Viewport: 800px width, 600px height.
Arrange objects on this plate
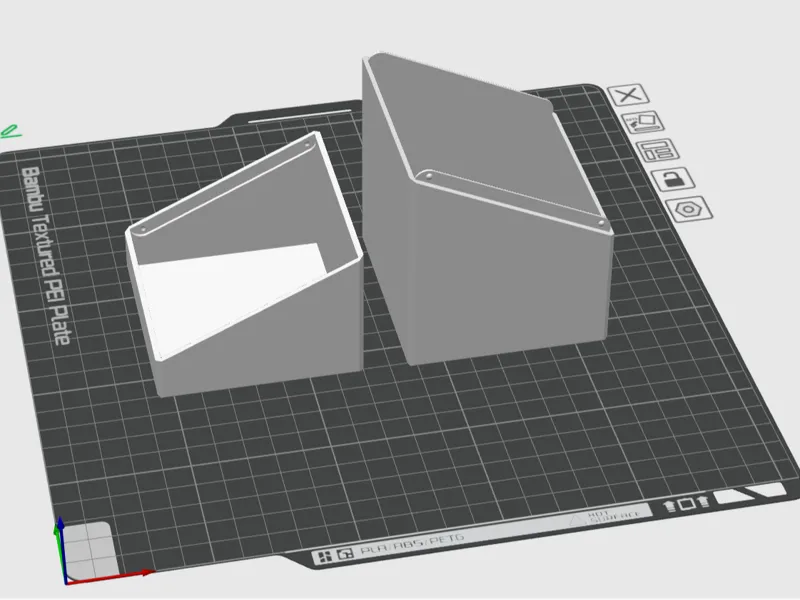(x=658, y=151)
